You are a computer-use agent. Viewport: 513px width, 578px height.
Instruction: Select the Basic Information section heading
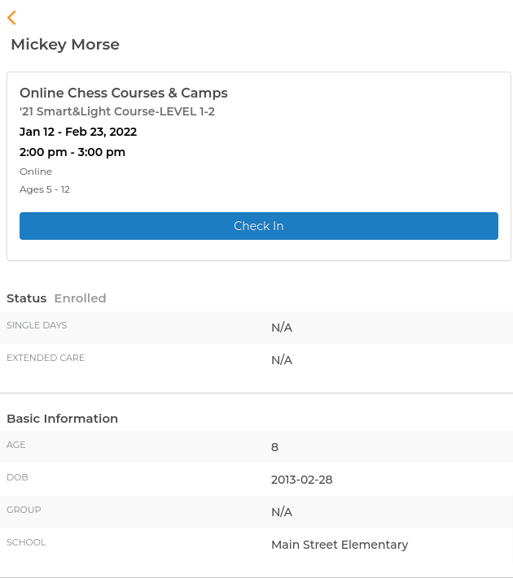(x=62, y=418)
